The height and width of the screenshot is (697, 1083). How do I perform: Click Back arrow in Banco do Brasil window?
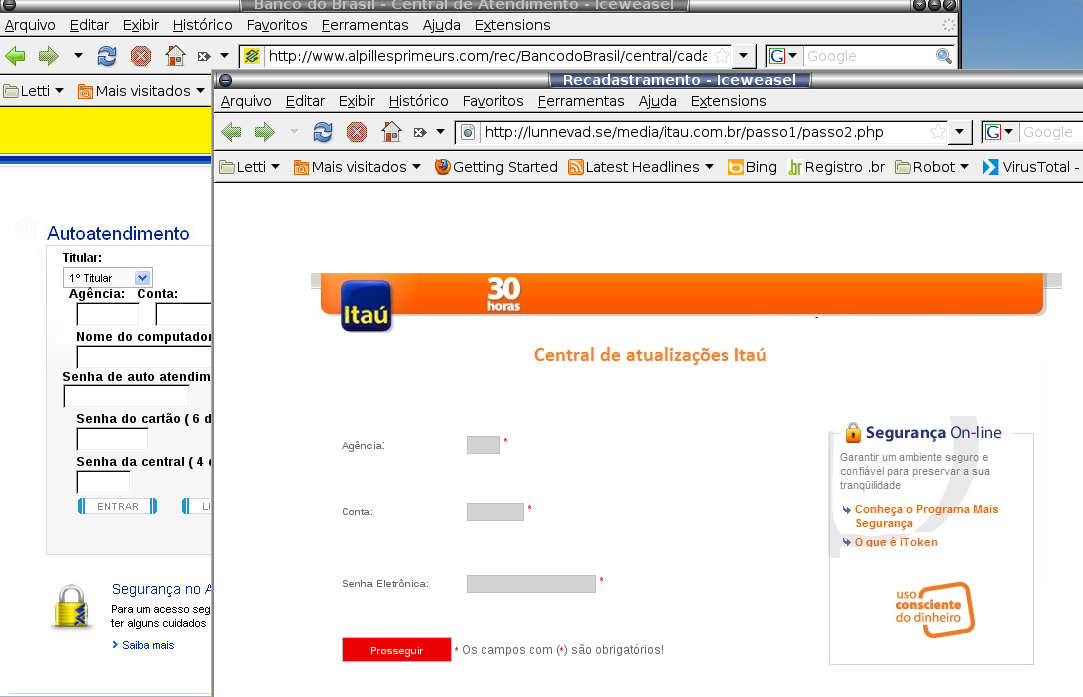pyautogui.click(x=15, y=55)
